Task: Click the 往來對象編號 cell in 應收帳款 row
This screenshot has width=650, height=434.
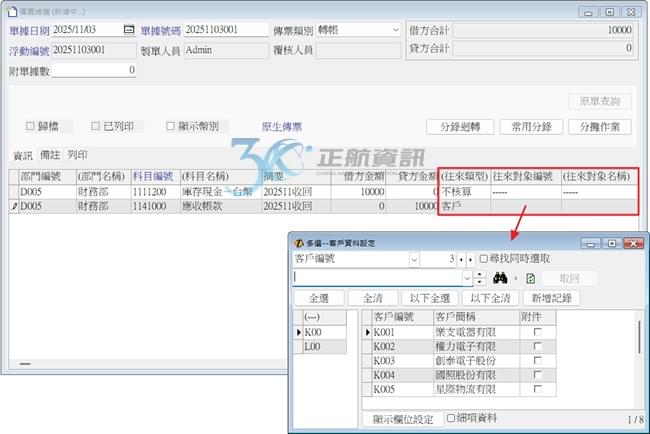Action: tap(526, 206)
